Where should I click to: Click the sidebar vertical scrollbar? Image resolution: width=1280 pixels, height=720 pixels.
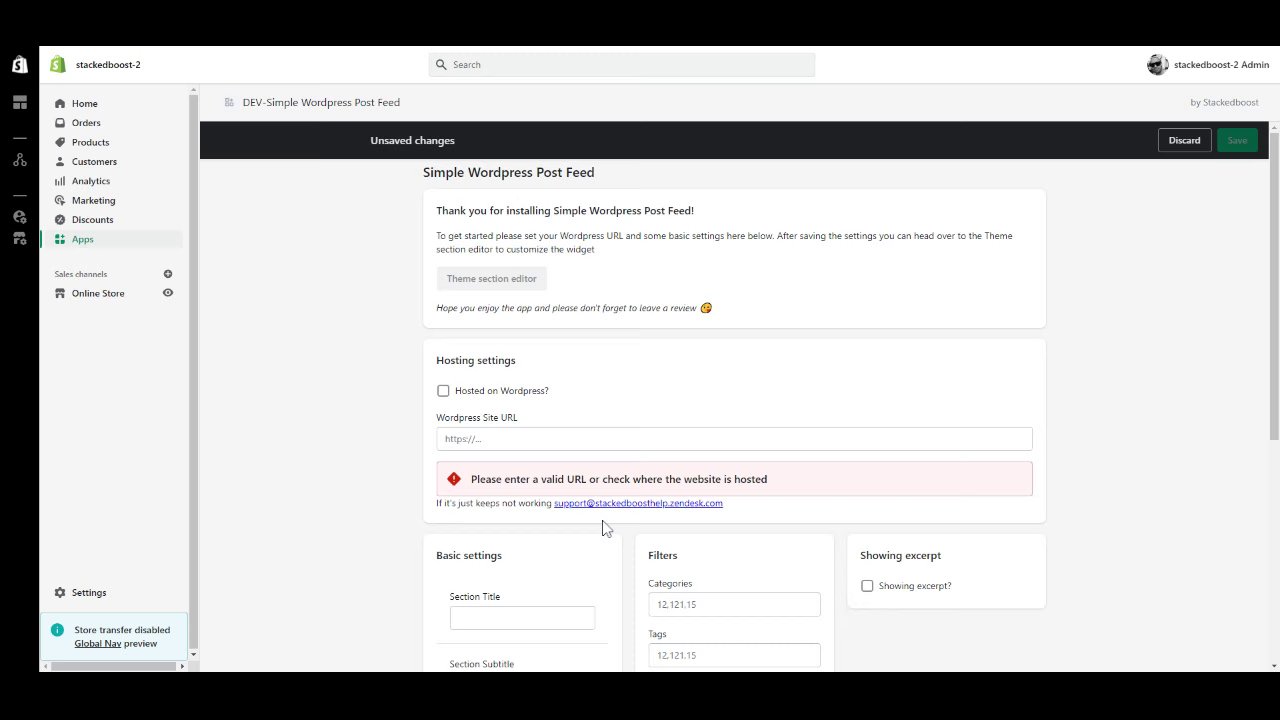[x=193, y=370]
